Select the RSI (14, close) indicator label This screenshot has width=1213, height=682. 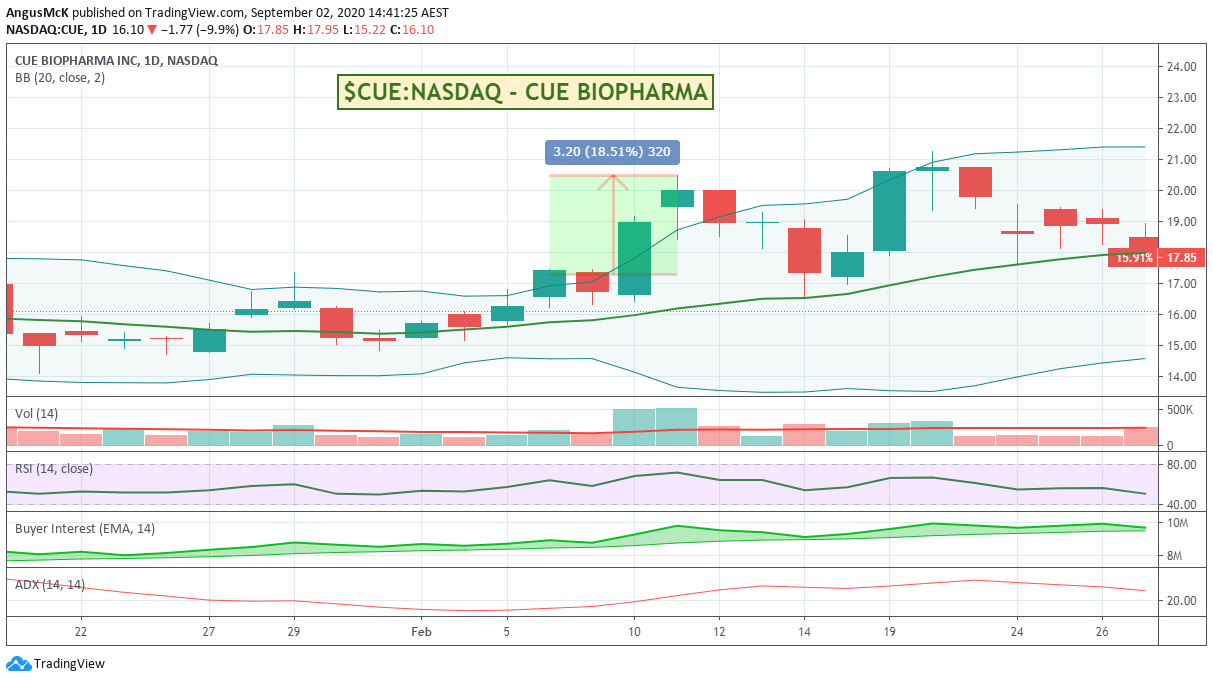point(54,468)
